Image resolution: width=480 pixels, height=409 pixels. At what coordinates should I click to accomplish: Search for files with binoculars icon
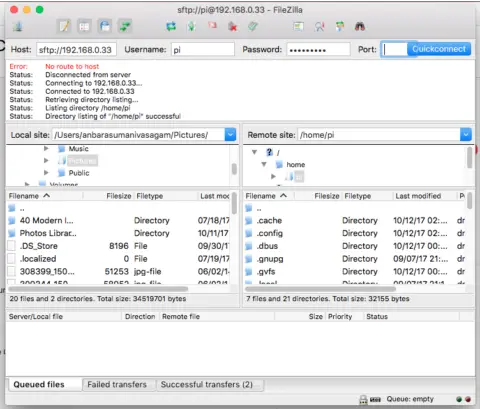tap(360, 26)
